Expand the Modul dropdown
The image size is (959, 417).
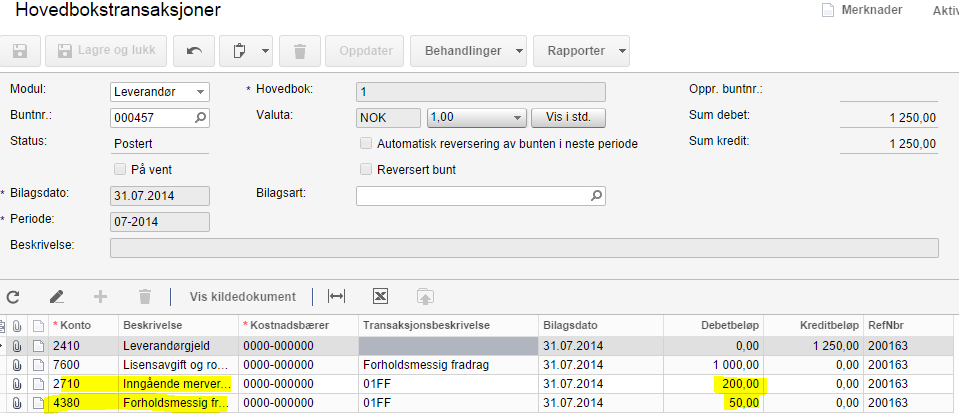[201, 91]
